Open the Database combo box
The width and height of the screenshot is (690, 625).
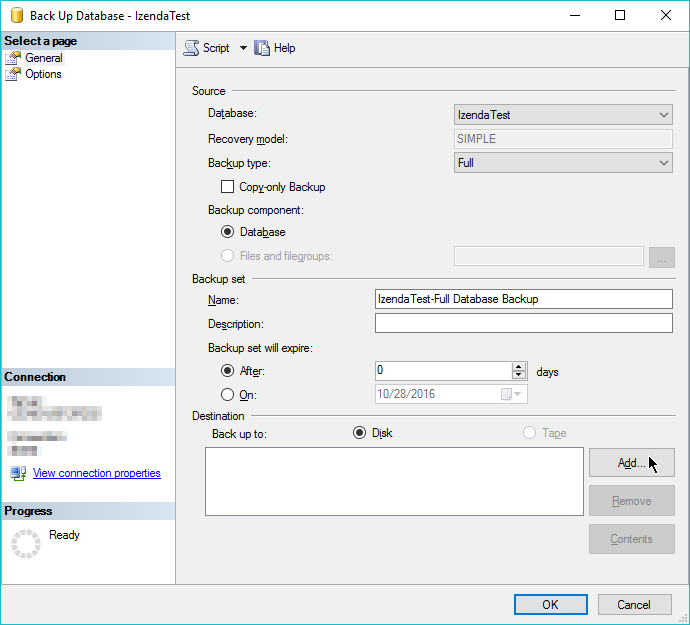point(563,115)
